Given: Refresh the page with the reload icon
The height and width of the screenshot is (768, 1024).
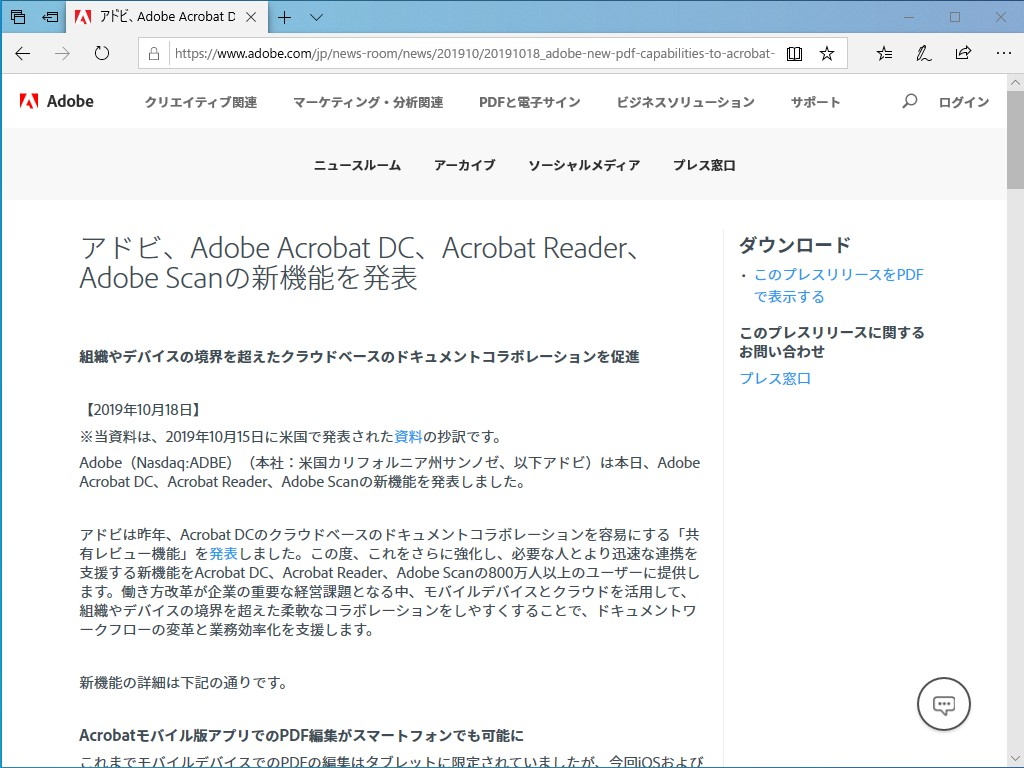Looking at the screenshot, I should [x=102, y=53].
